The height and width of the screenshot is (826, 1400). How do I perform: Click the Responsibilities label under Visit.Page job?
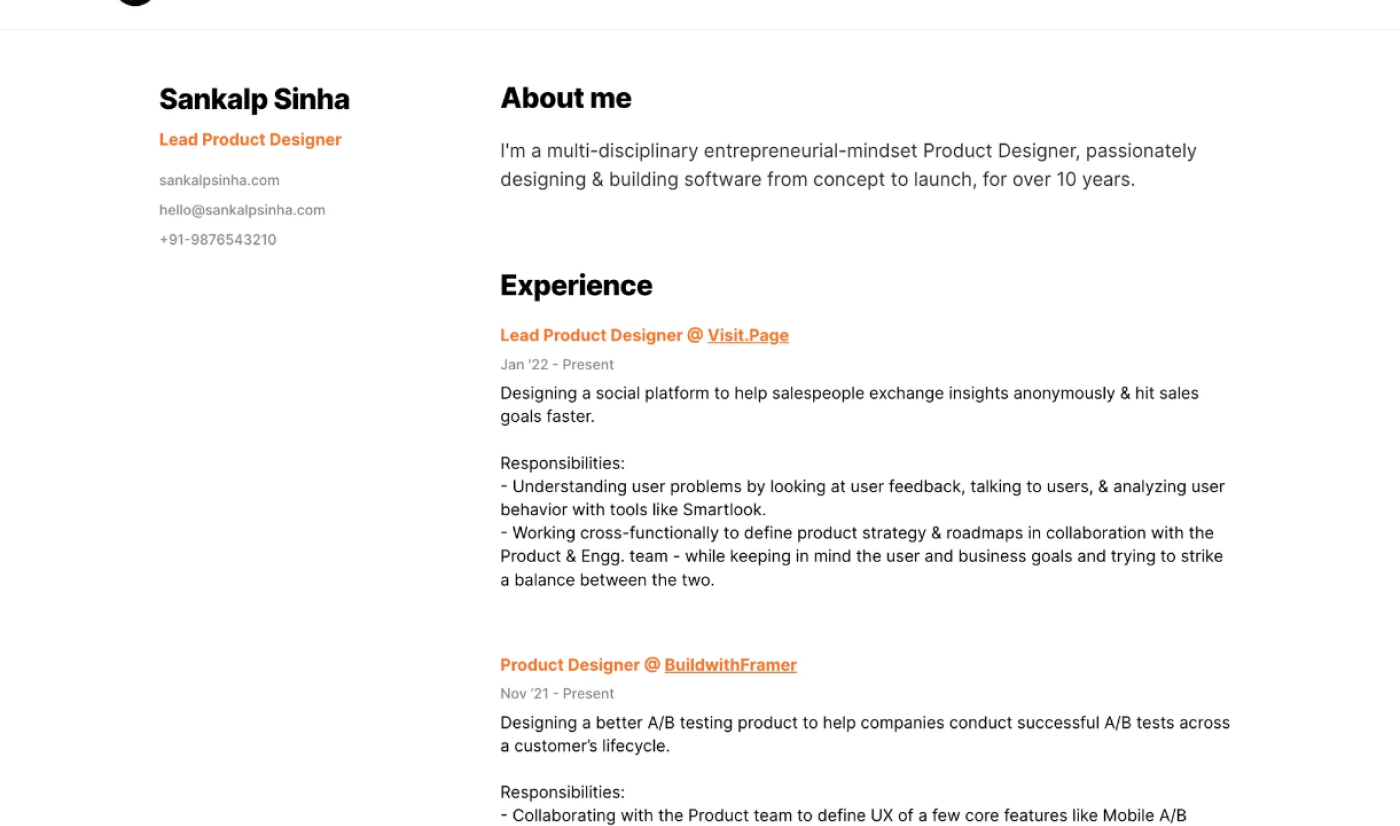562,463
